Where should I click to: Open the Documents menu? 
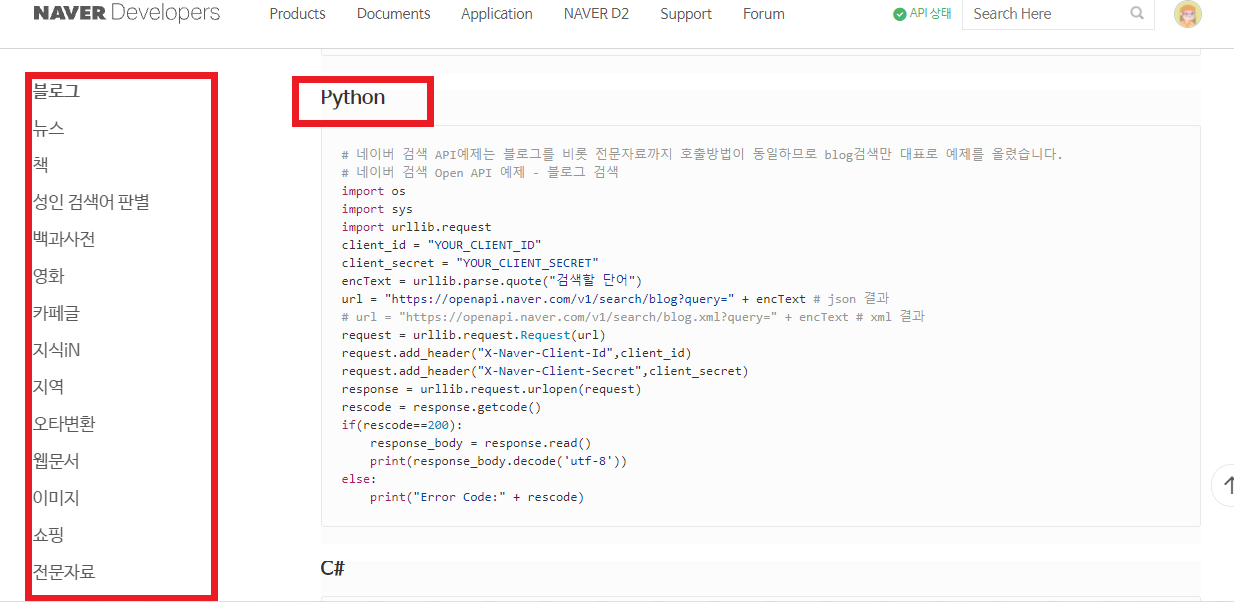pos(393,14)
